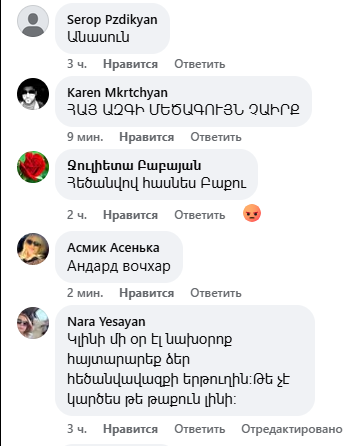Open Асмик Асенька's profile photo
This screenshot has width=360, height=446.
33,249
